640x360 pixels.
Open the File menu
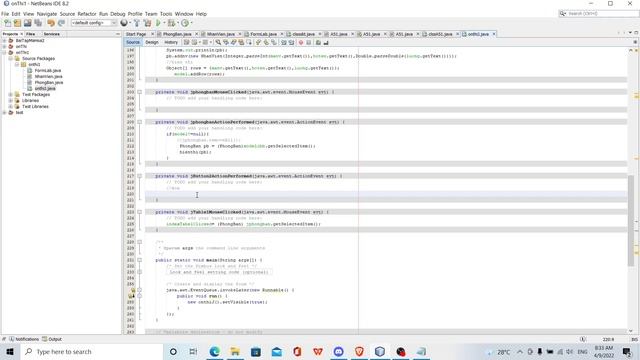pos(5,14)
